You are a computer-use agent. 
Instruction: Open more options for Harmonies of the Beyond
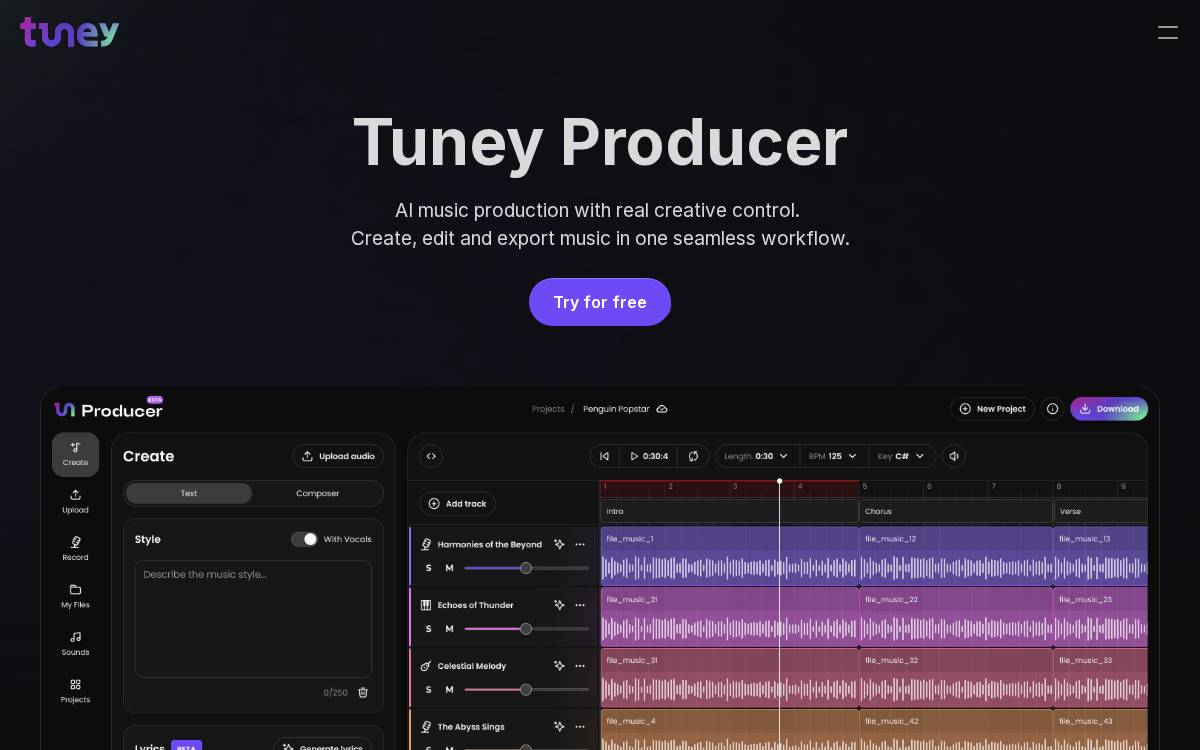click(x=580, y=545)
